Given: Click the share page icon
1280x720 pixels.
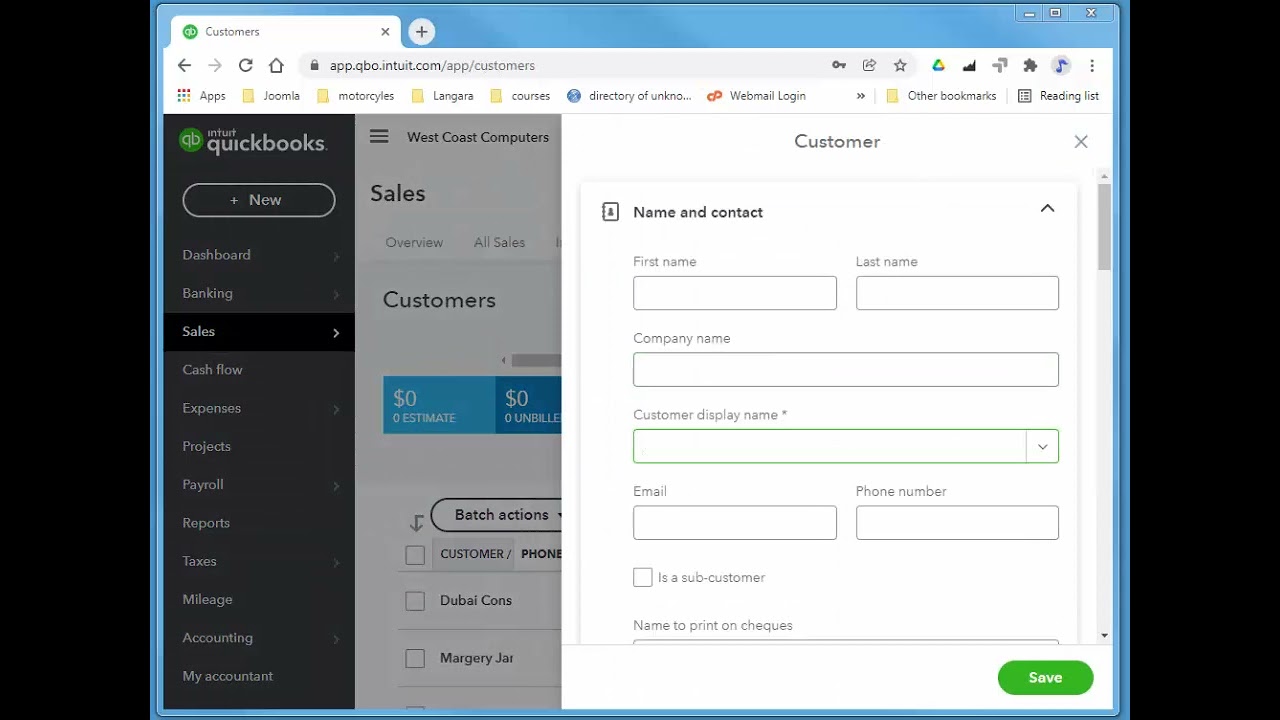Looking at the screenshot, I should 869,65.
